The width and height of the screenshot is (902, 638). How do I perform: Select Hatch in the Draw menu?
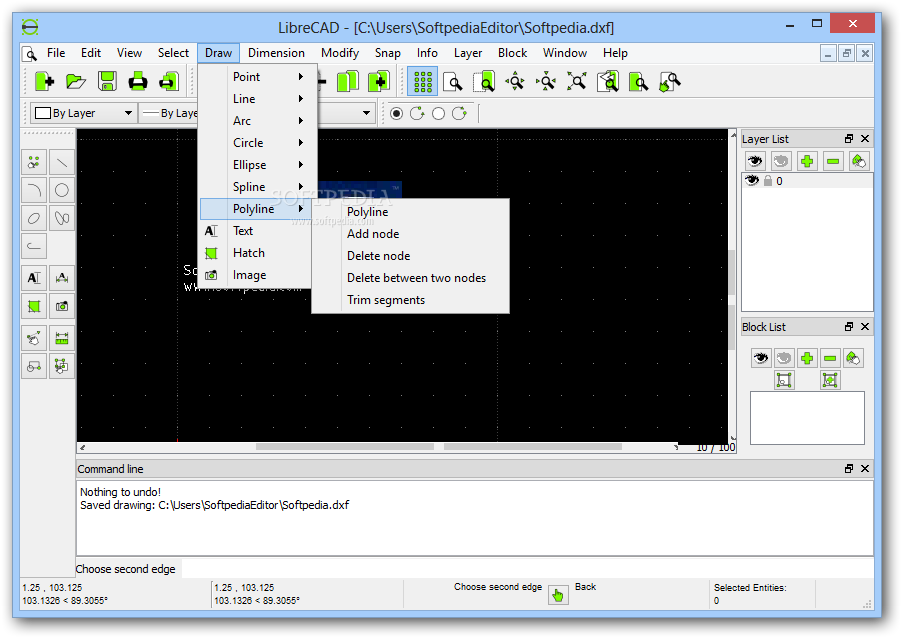(x=255, y=253)
